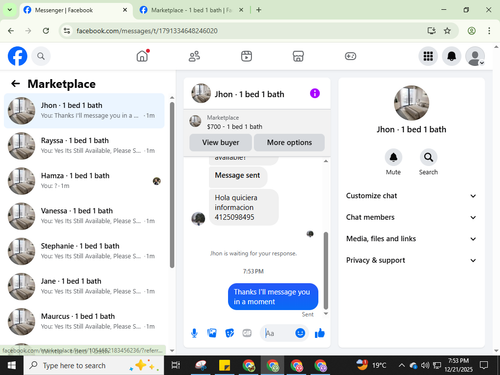The width and height of the screenshot is (500, 375).
Task: Expand the Chat members section
Action: coord(411,217)
